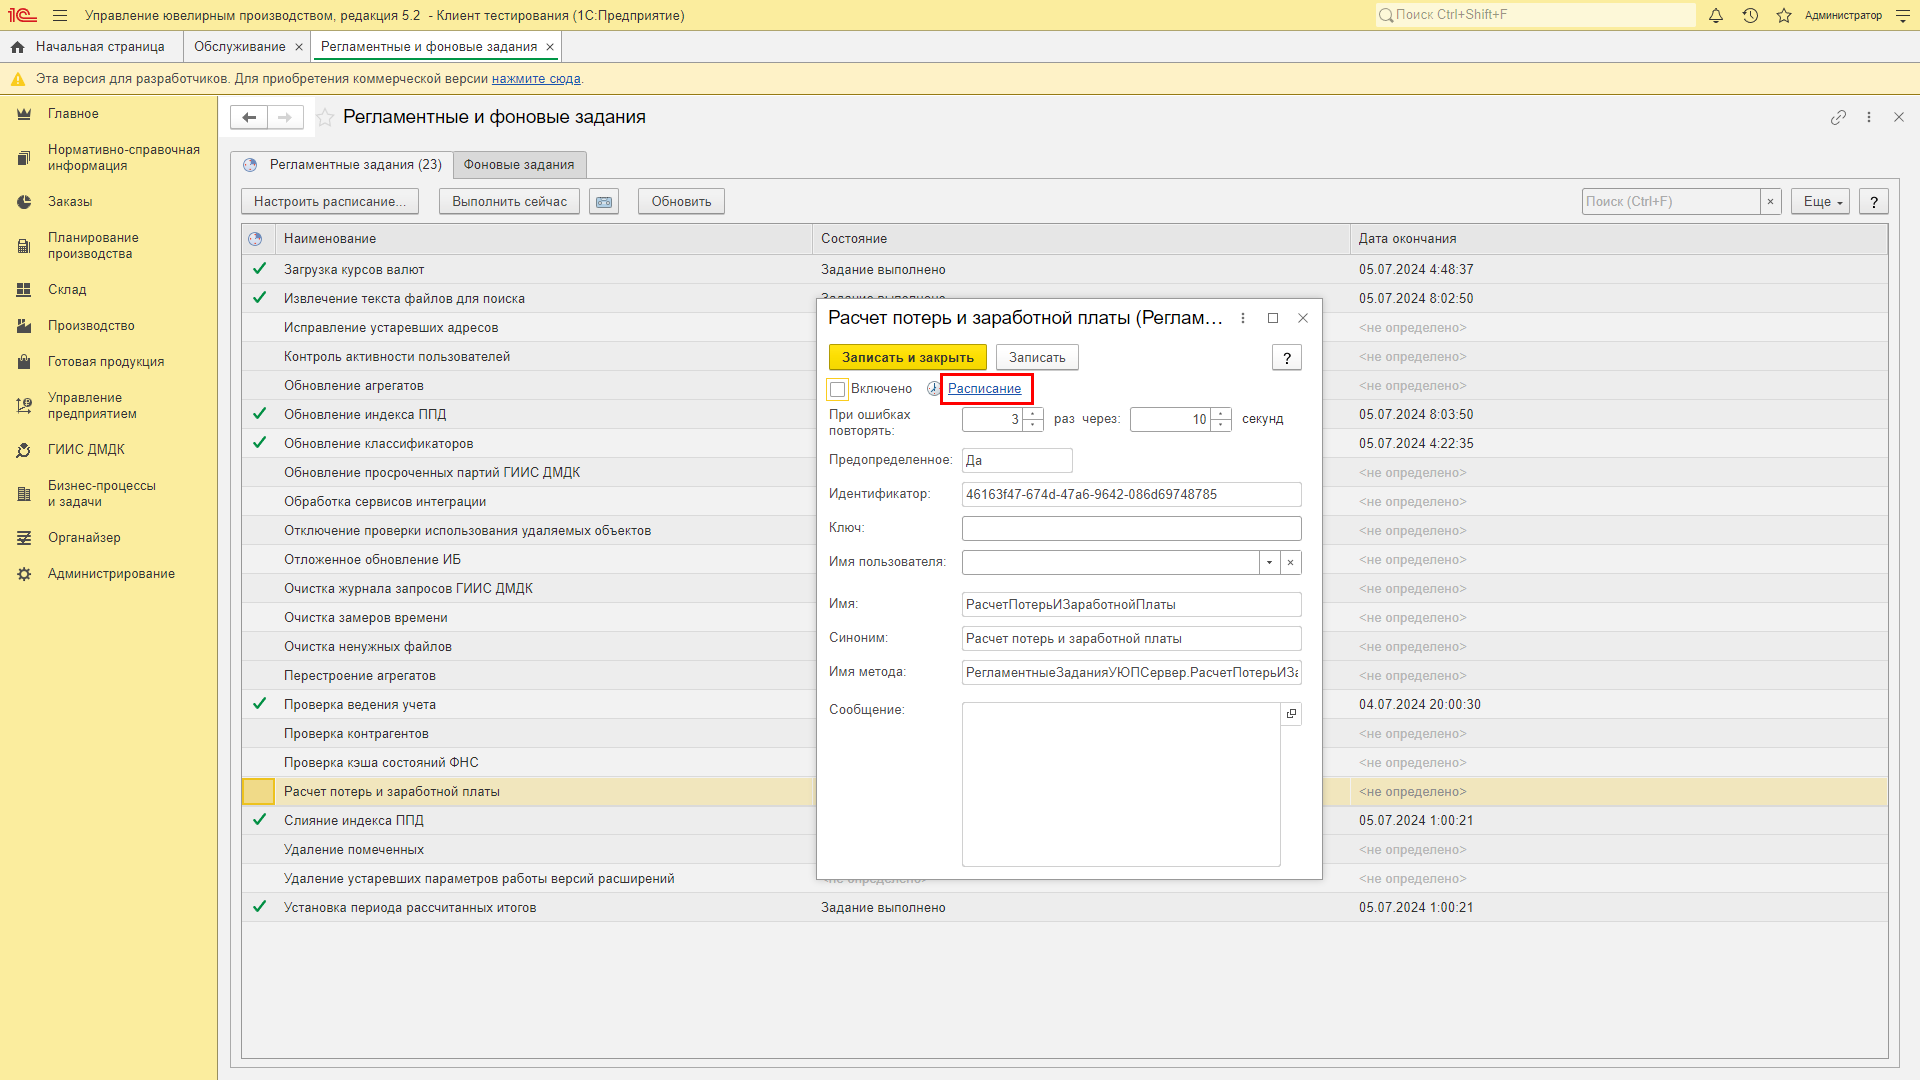Open list help question button
This screenshot has height=1080, width=1920.
[1874, 202]
